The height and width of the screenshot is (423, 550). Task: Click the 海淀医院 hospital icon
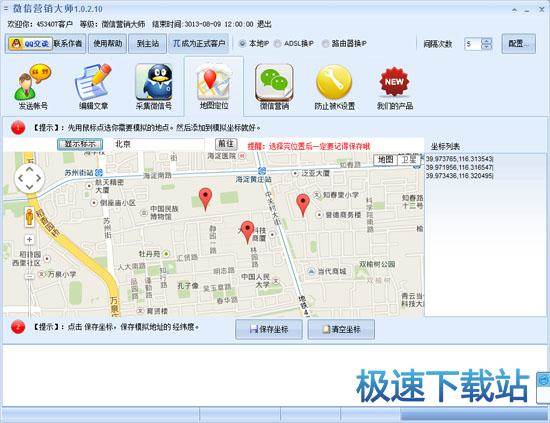[242, 156]
